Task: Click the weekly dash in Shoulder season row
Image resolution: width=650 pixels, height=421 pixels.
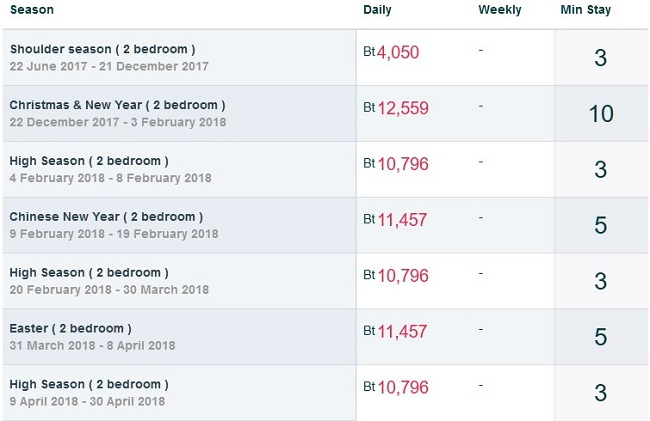Action: pyautogui.click(x=481, y=50)
